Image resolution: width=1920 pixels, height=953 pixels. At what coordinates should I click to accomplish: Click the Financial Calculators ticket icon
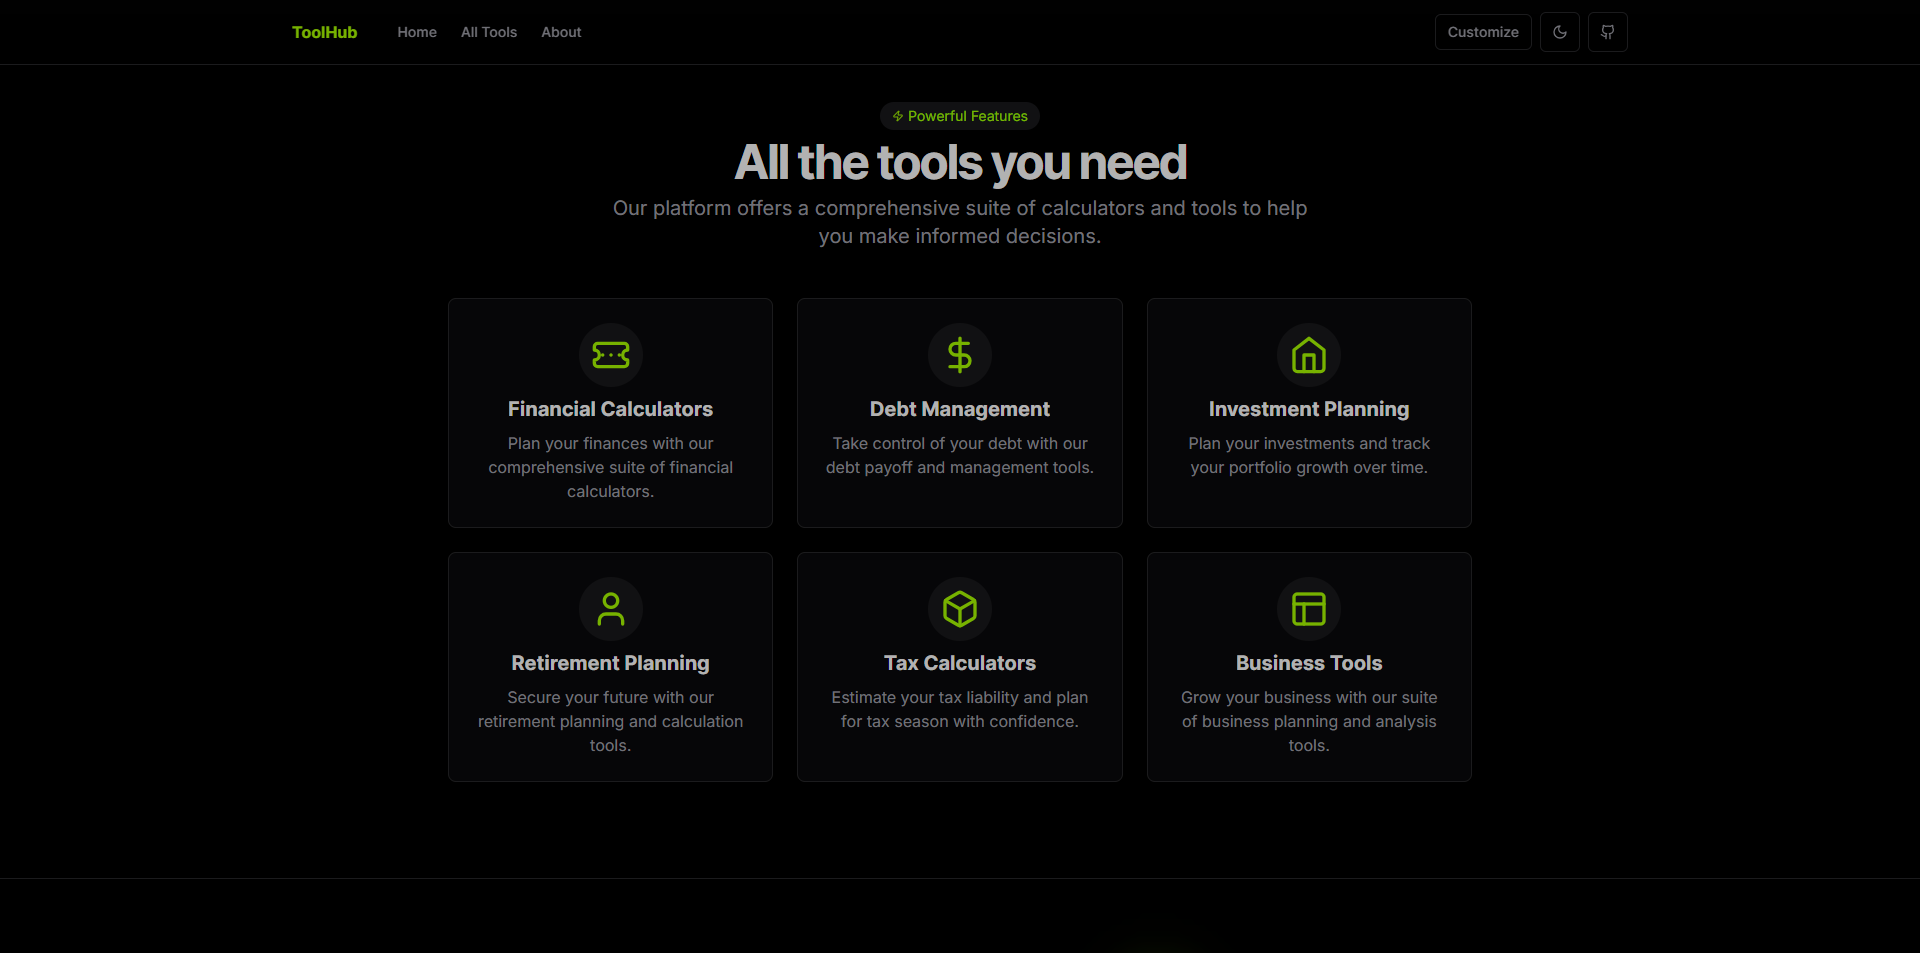tap(610, 355)
